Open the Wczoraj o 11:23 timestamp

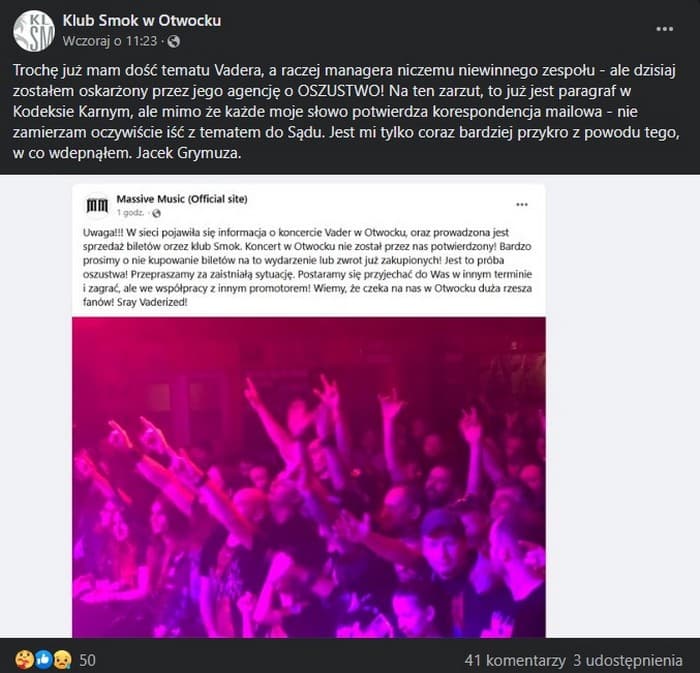pos(110,41)
